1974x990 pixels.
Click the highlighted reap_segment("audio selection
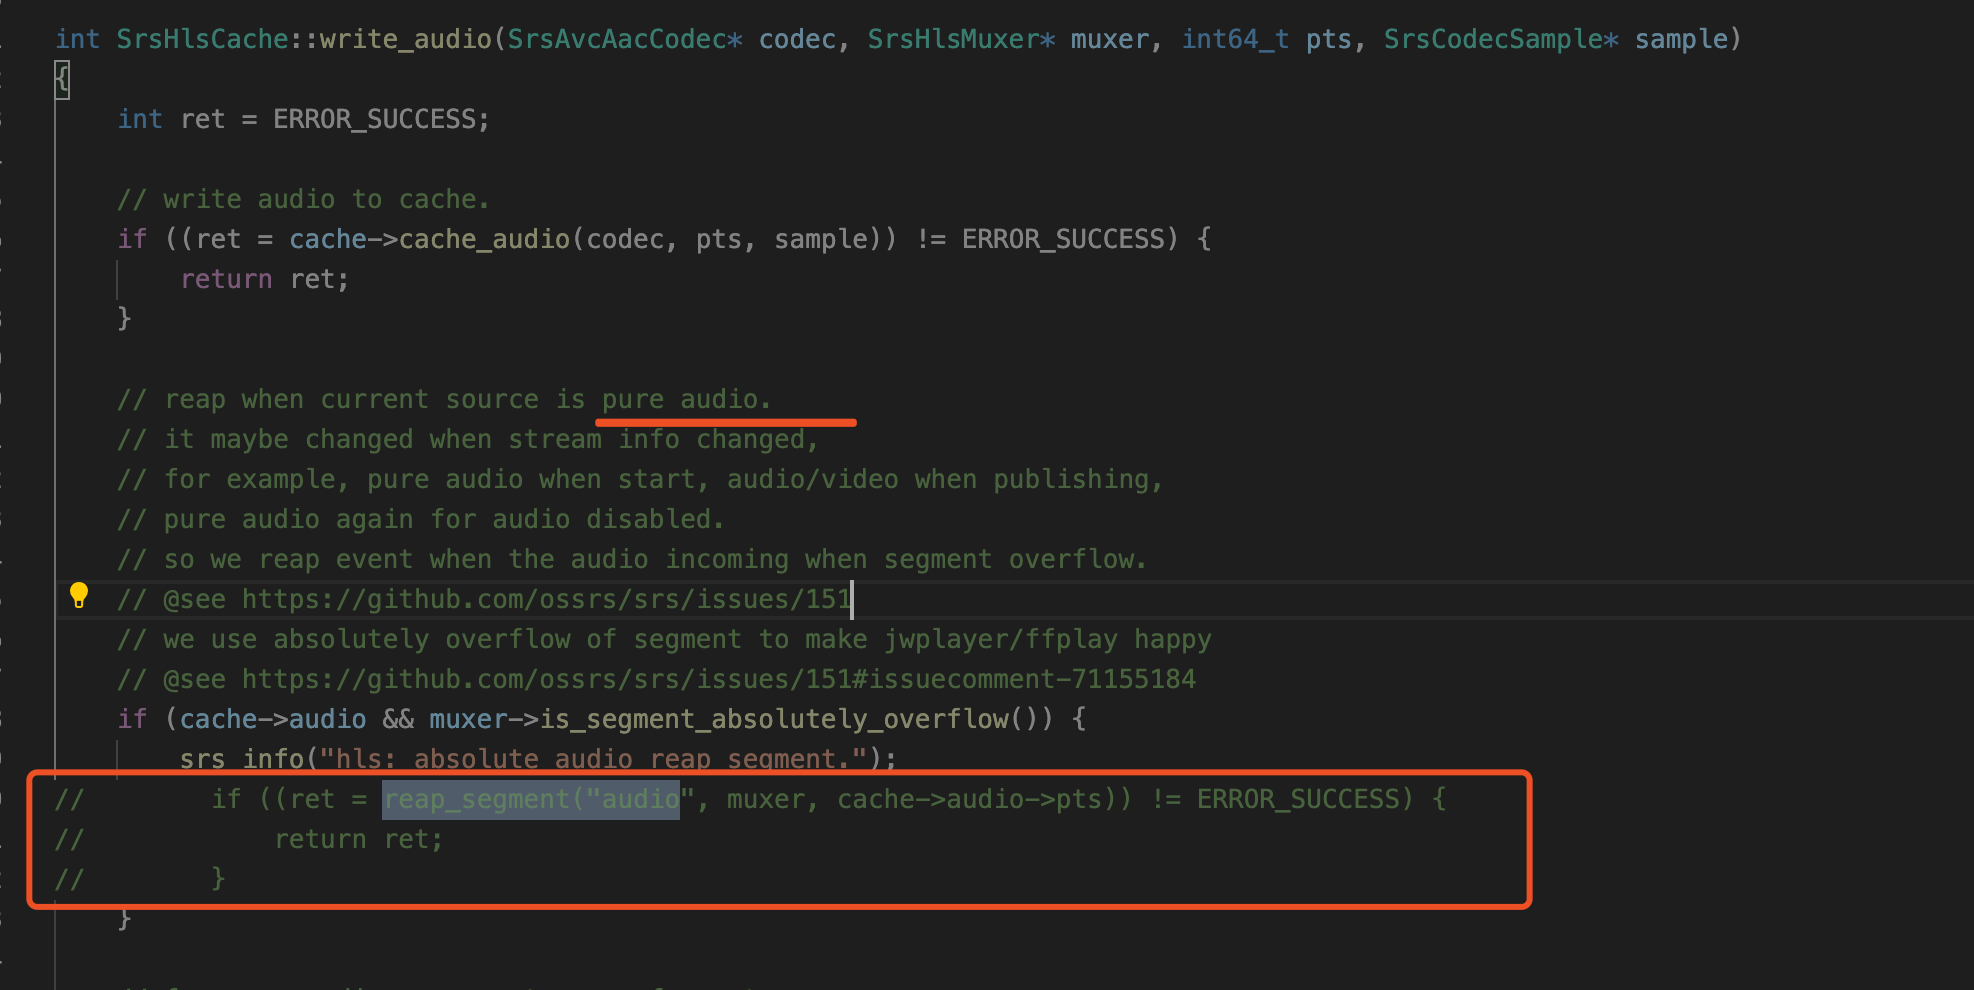[x=531, y=799]
